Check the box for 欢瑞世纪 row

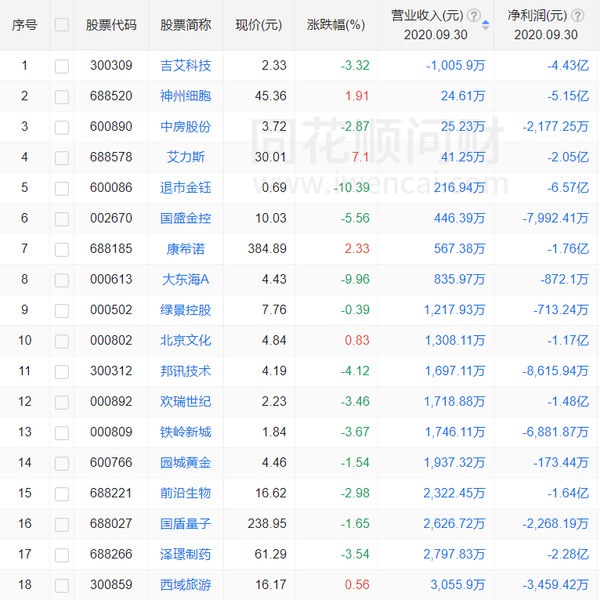[62, 402]
